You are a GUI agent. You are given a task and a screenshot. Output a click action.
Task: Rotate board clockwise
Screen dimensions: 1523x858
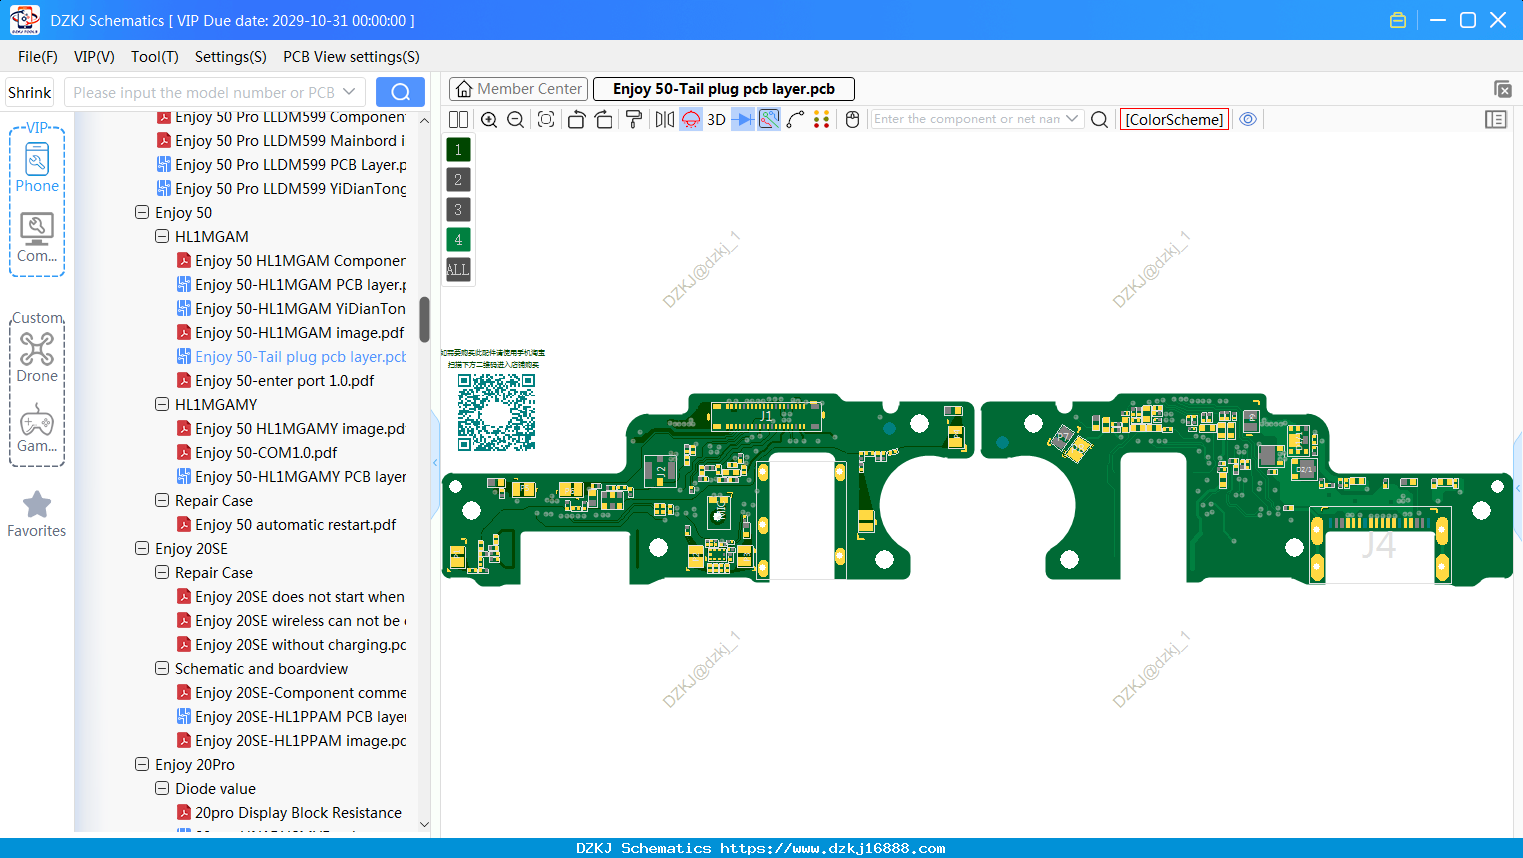click(603, 120)
